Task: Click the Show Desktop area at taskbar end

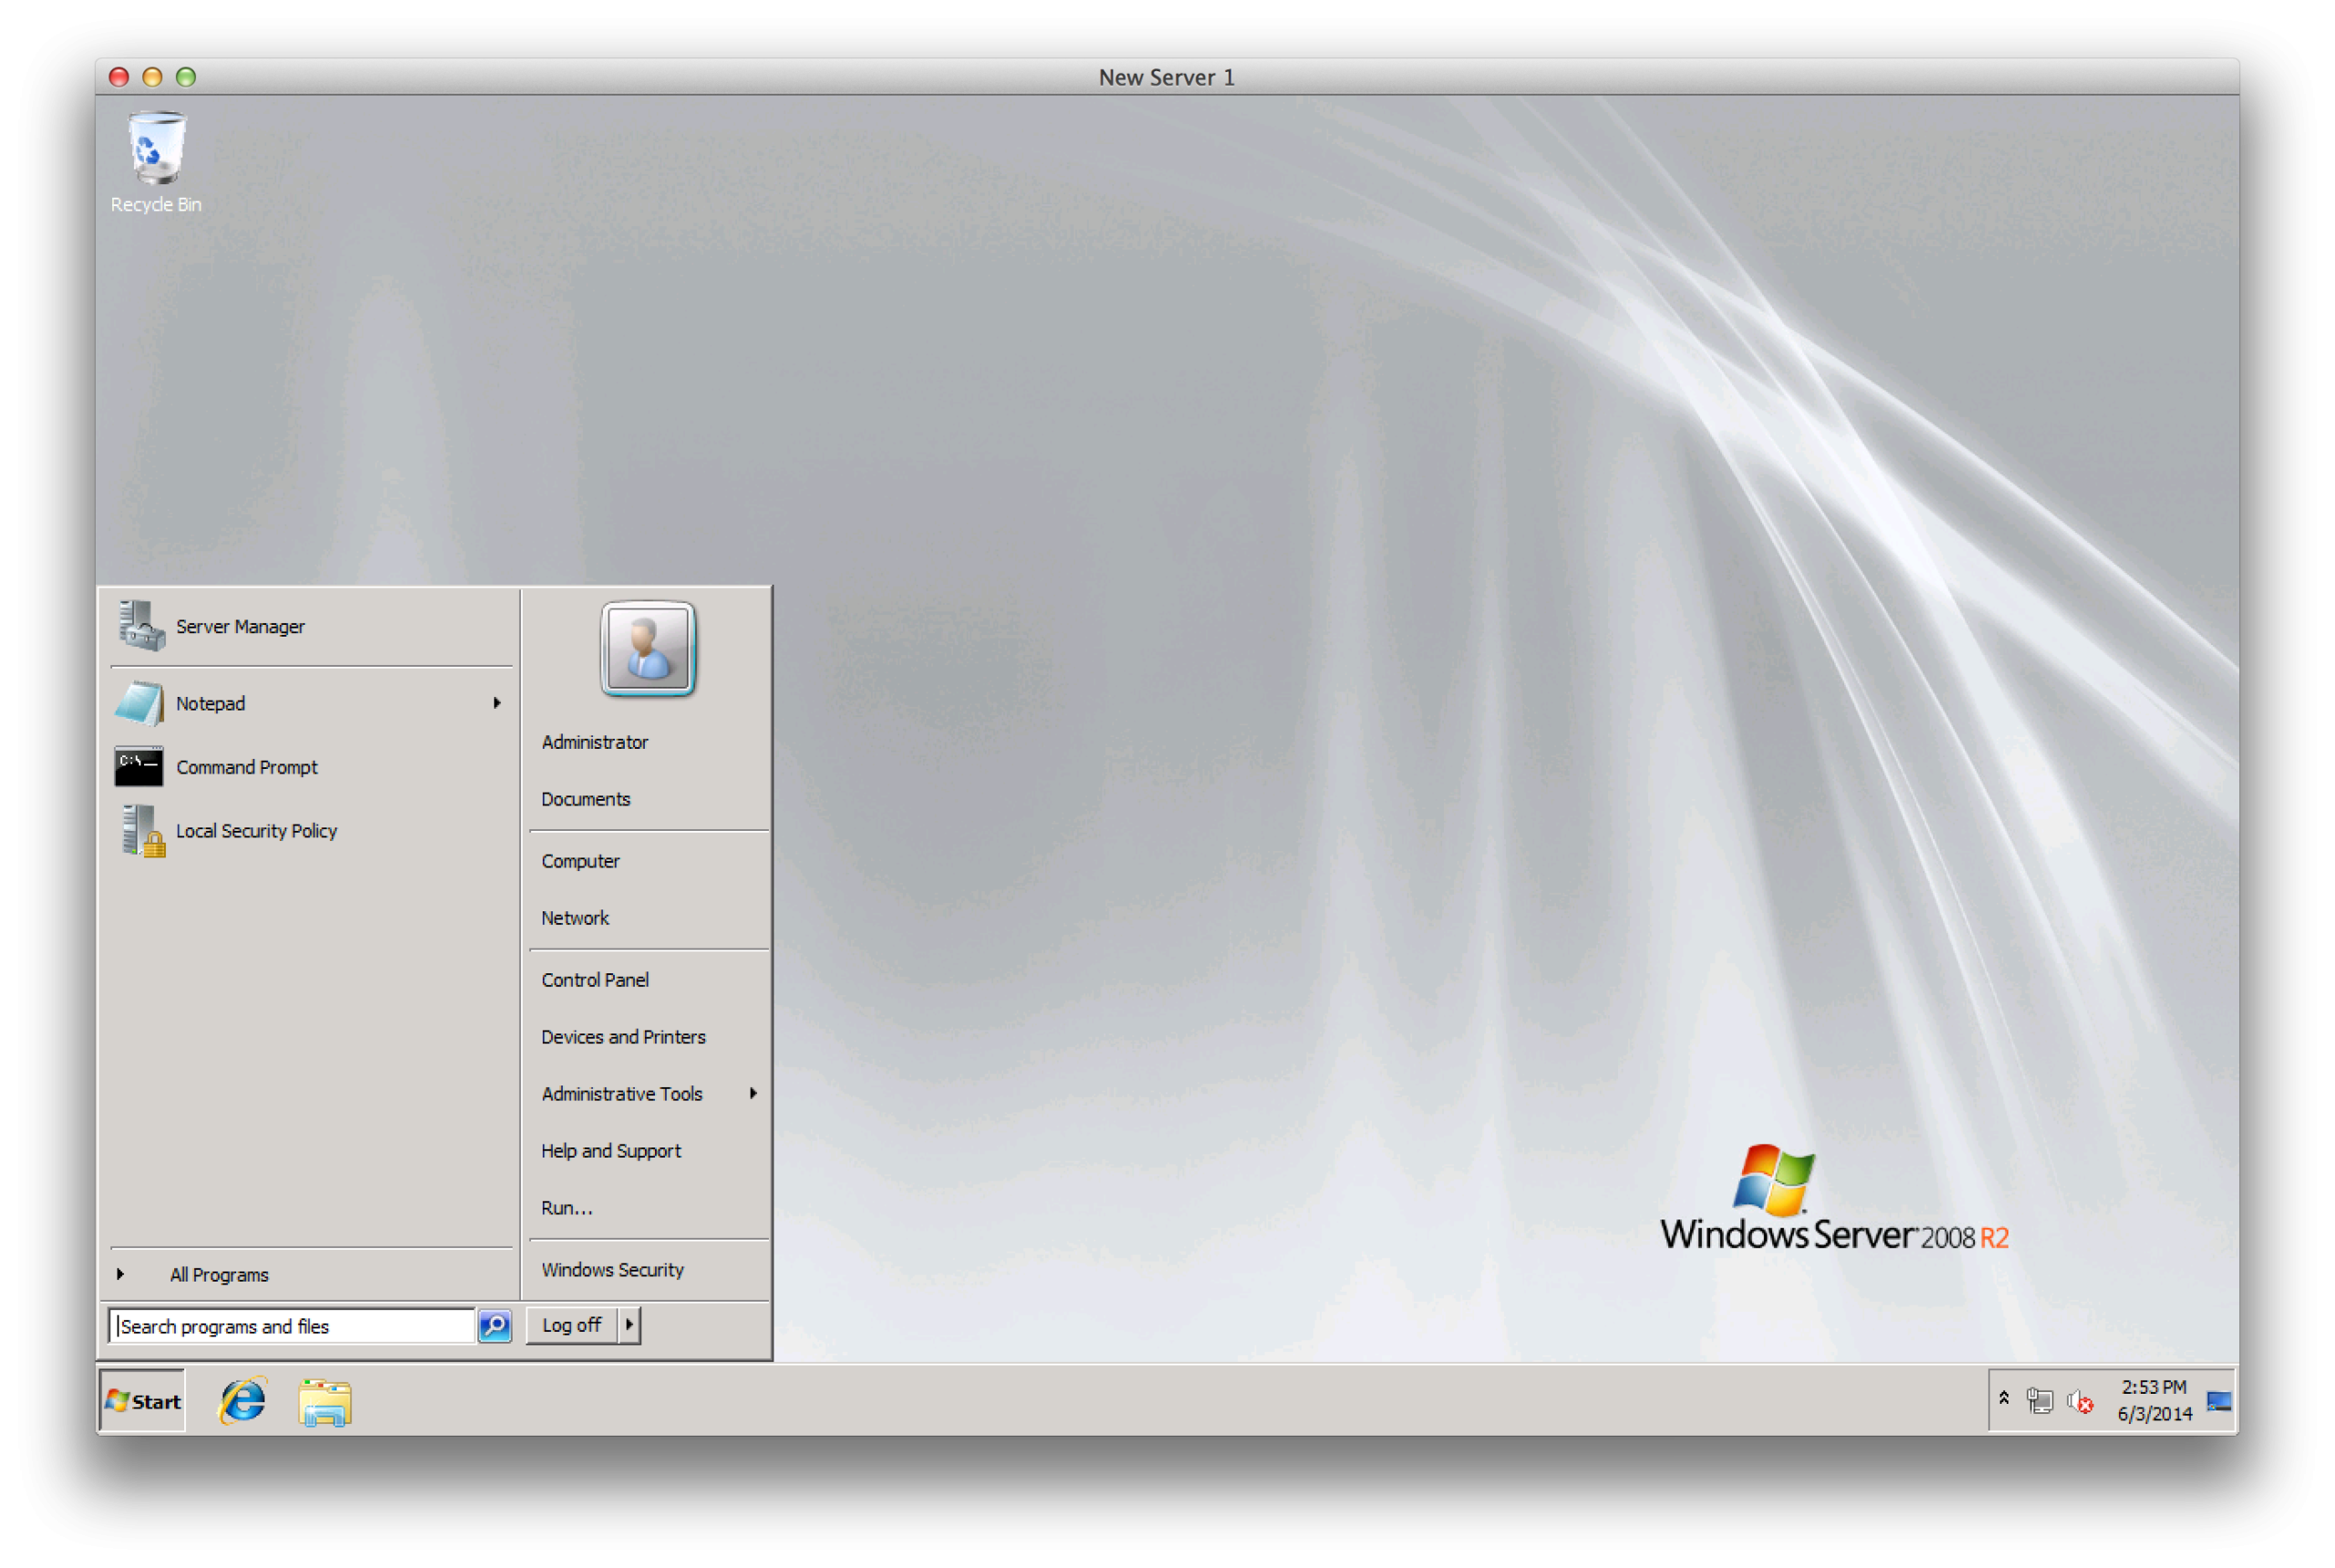Action: [2222, 1400]
